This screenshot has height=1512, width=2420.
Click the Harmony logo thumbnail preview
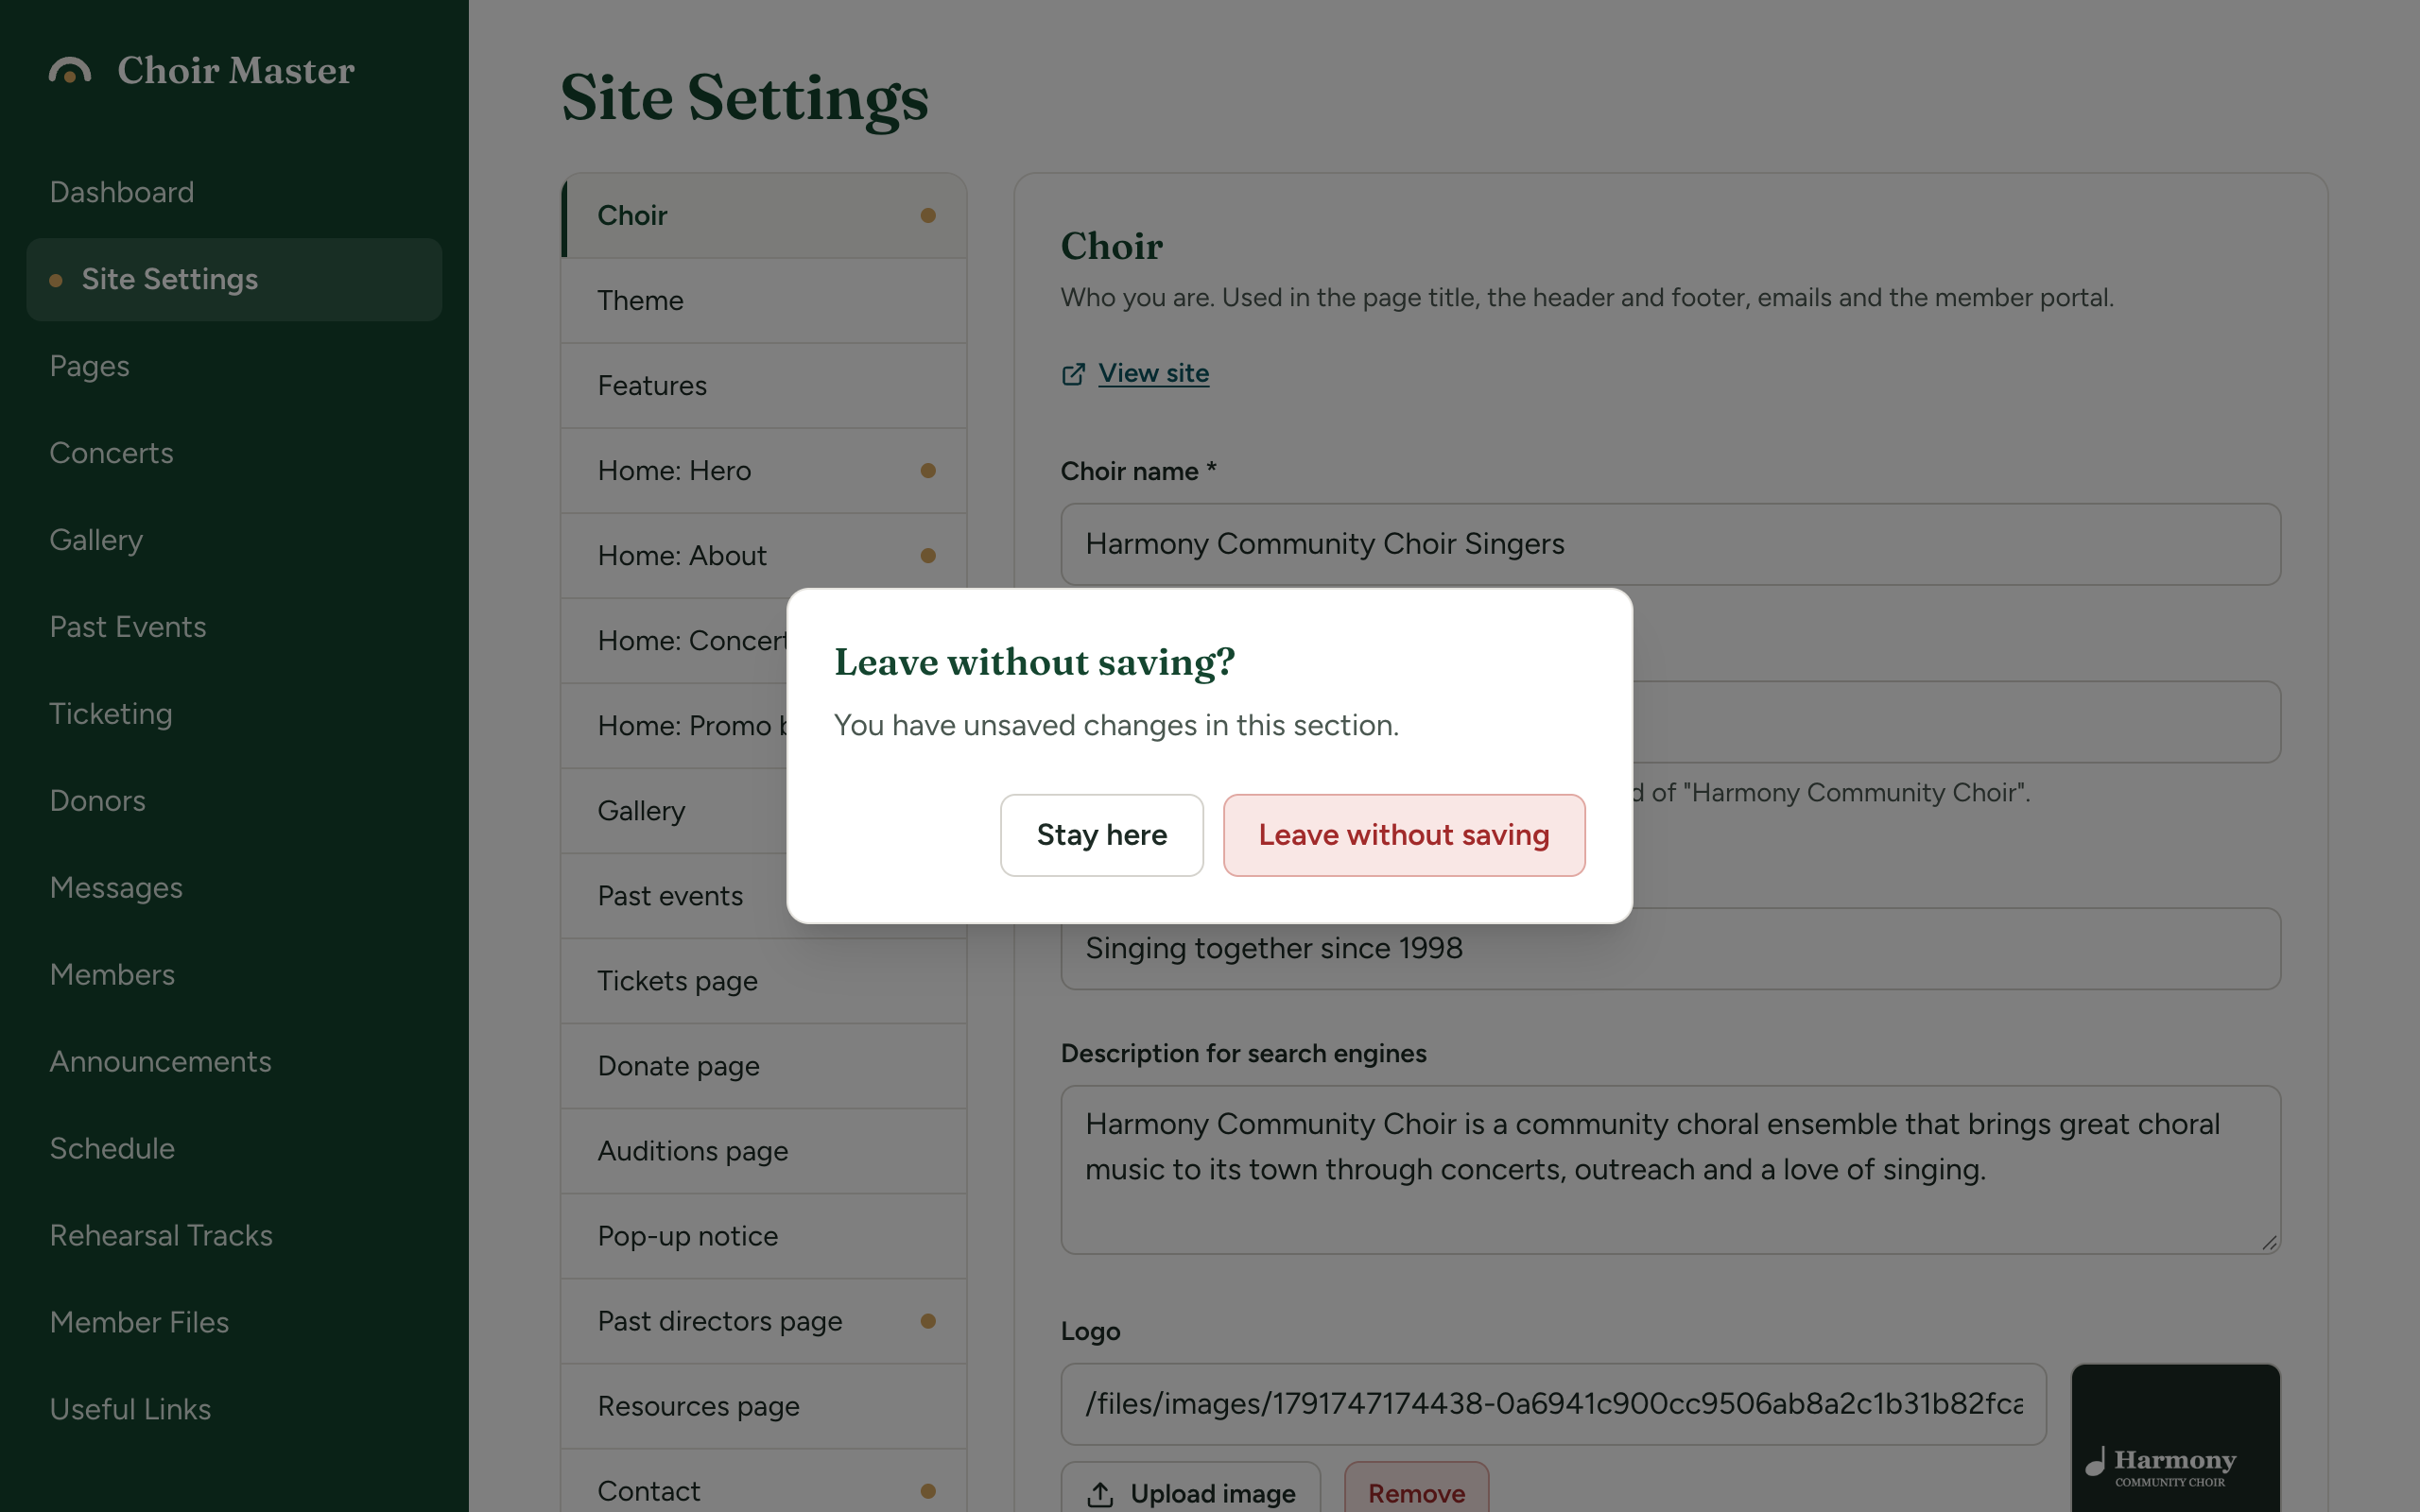2175,1438
